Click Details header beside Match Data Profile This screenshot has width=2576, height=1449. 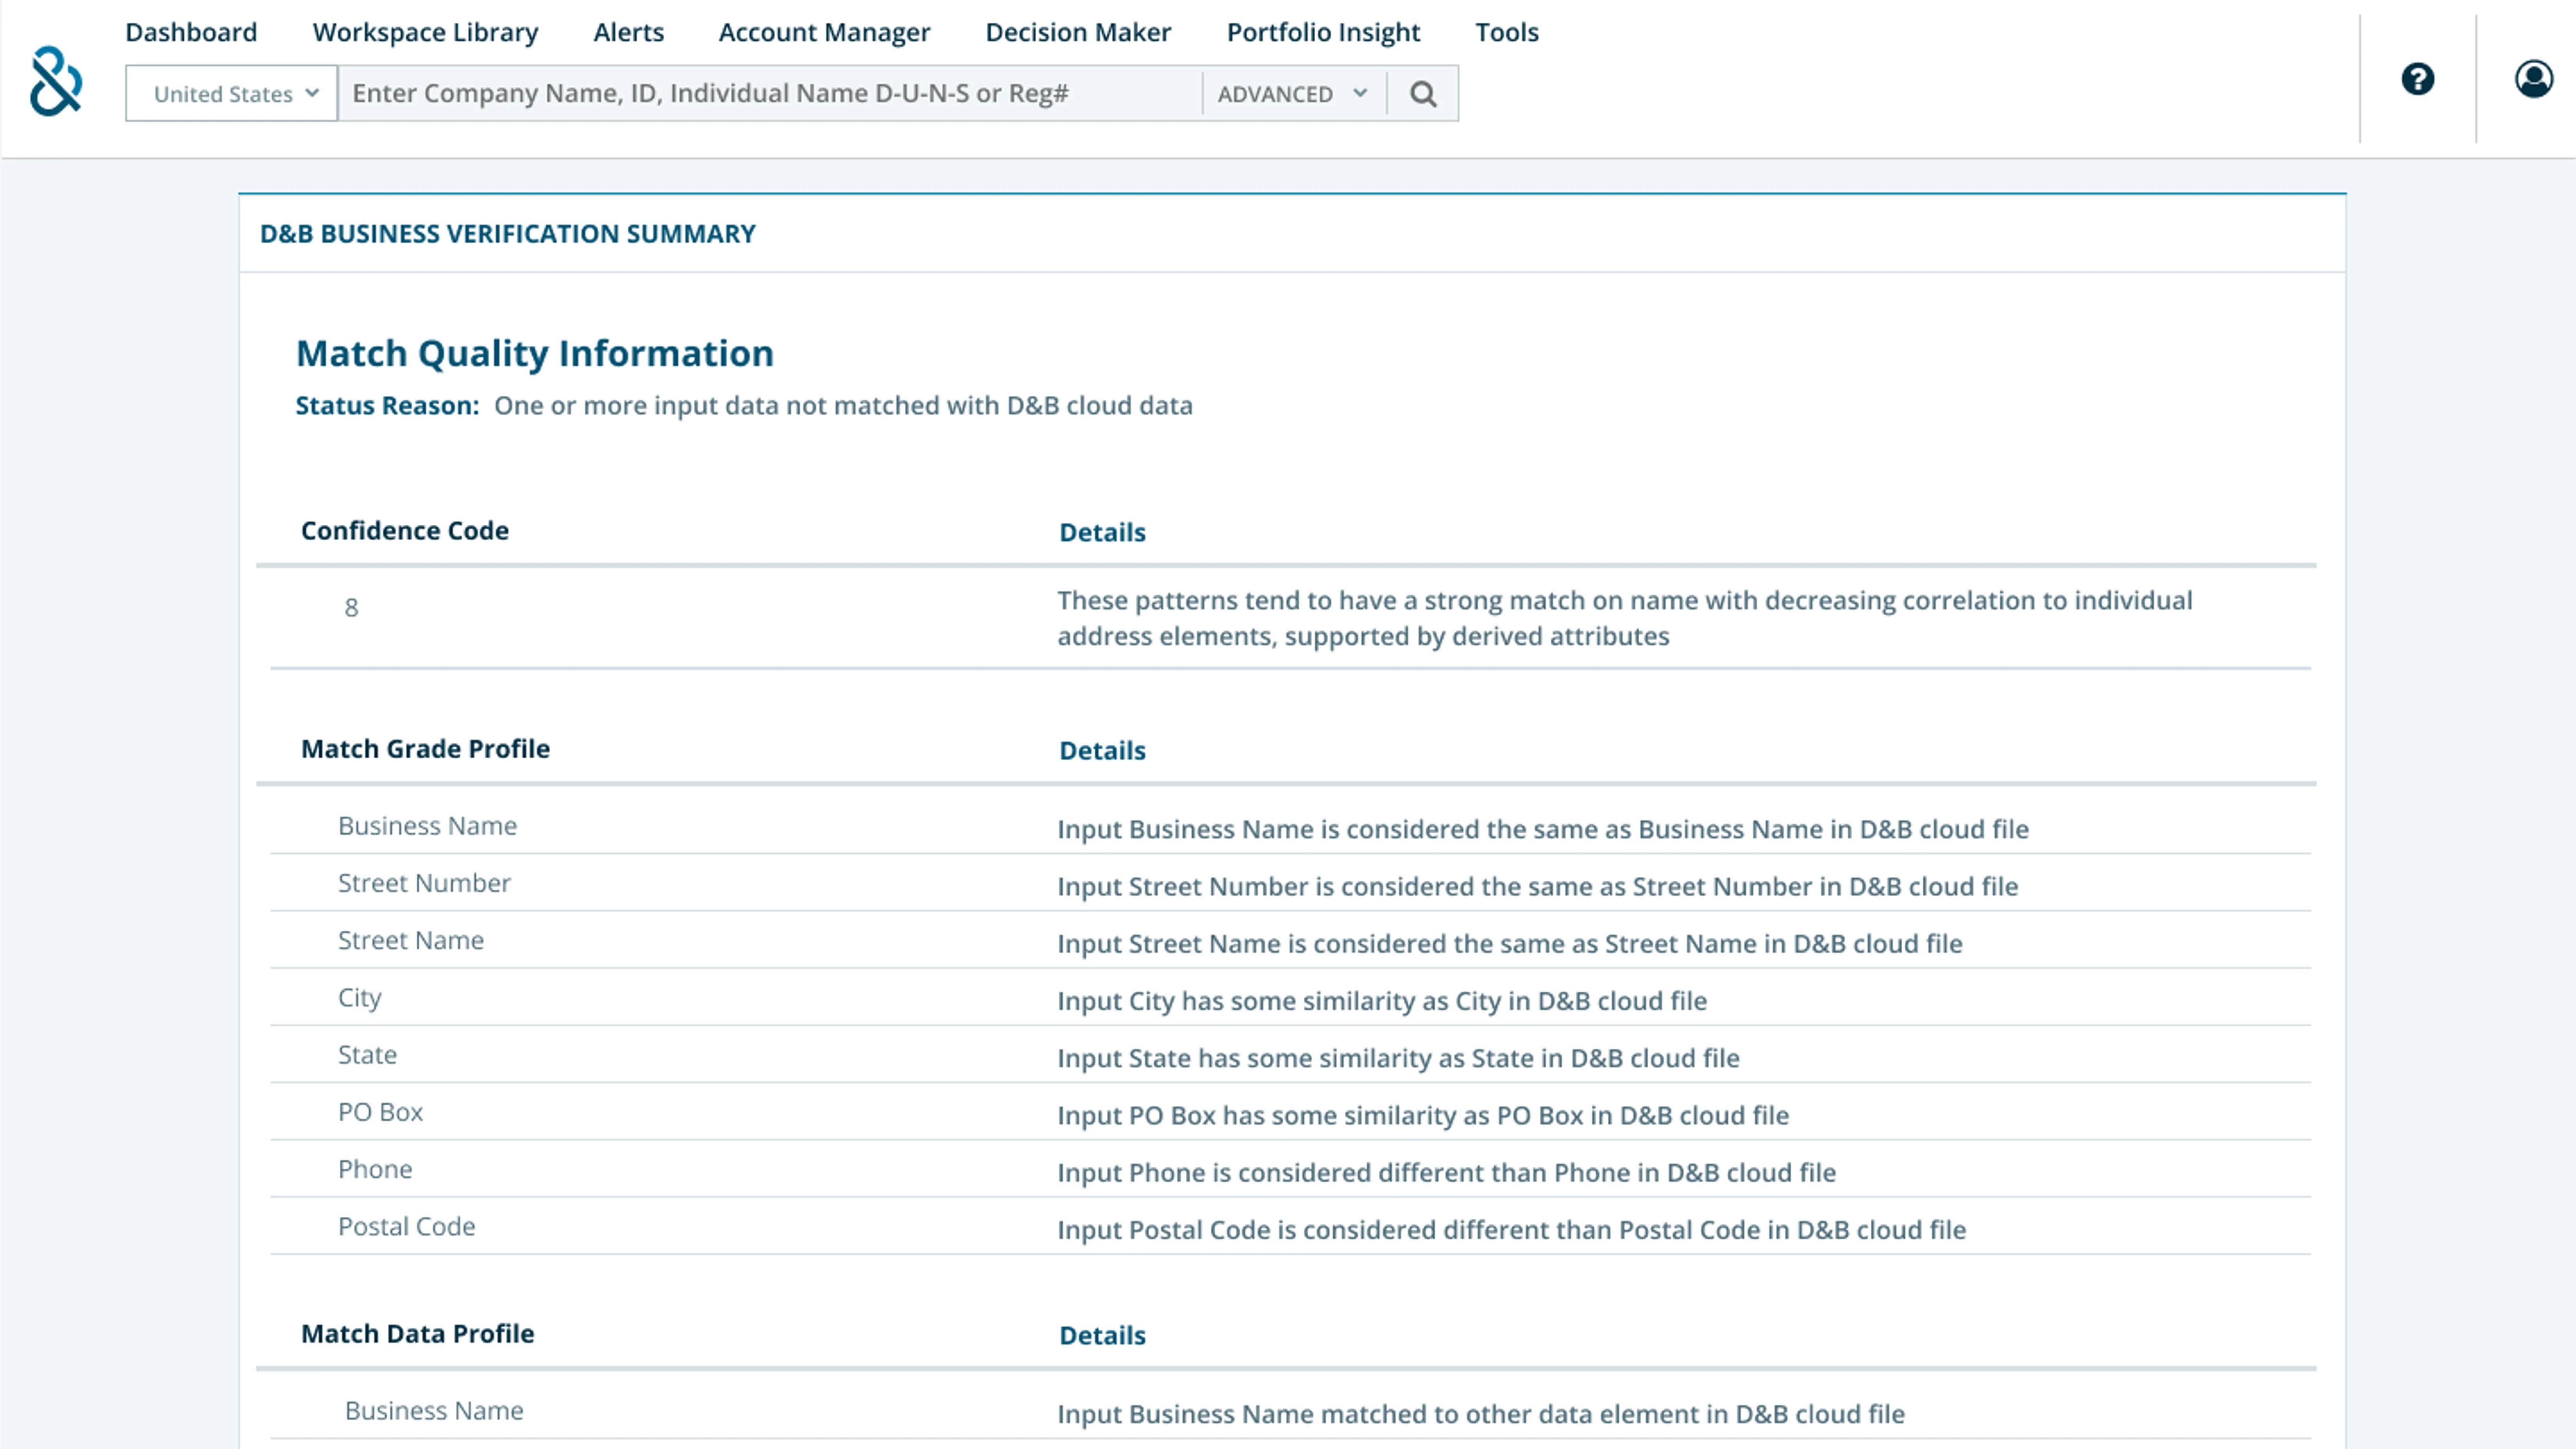pos(1102,1335)
